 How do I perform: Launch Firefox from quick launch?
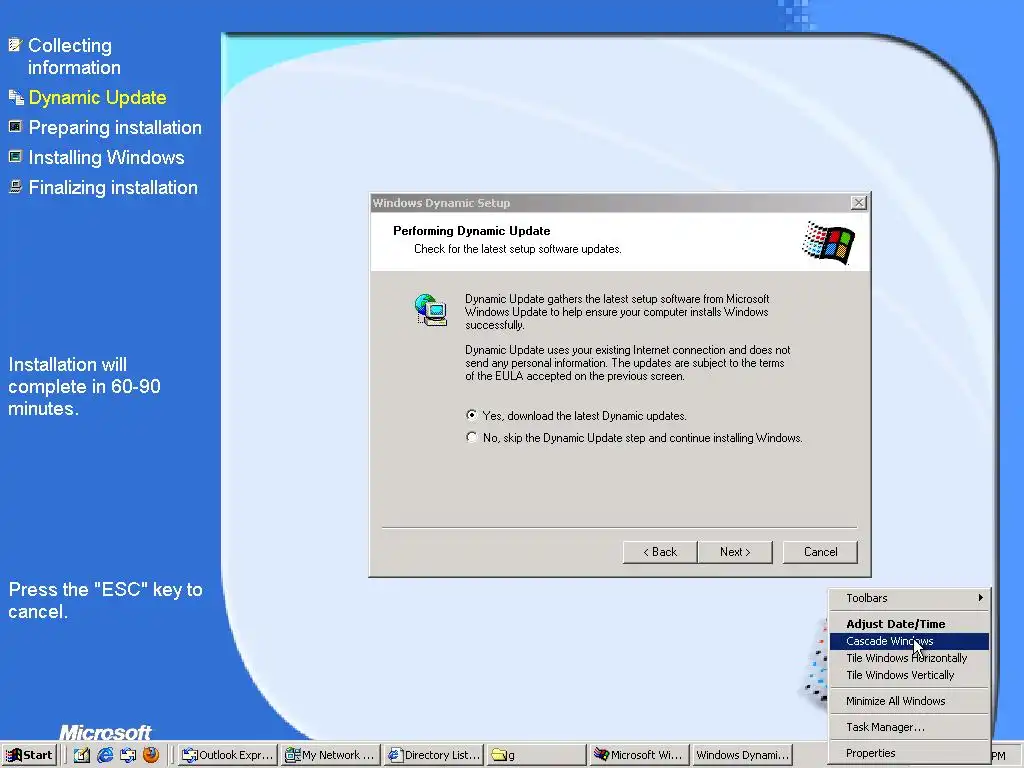click(x=151, y=755)
